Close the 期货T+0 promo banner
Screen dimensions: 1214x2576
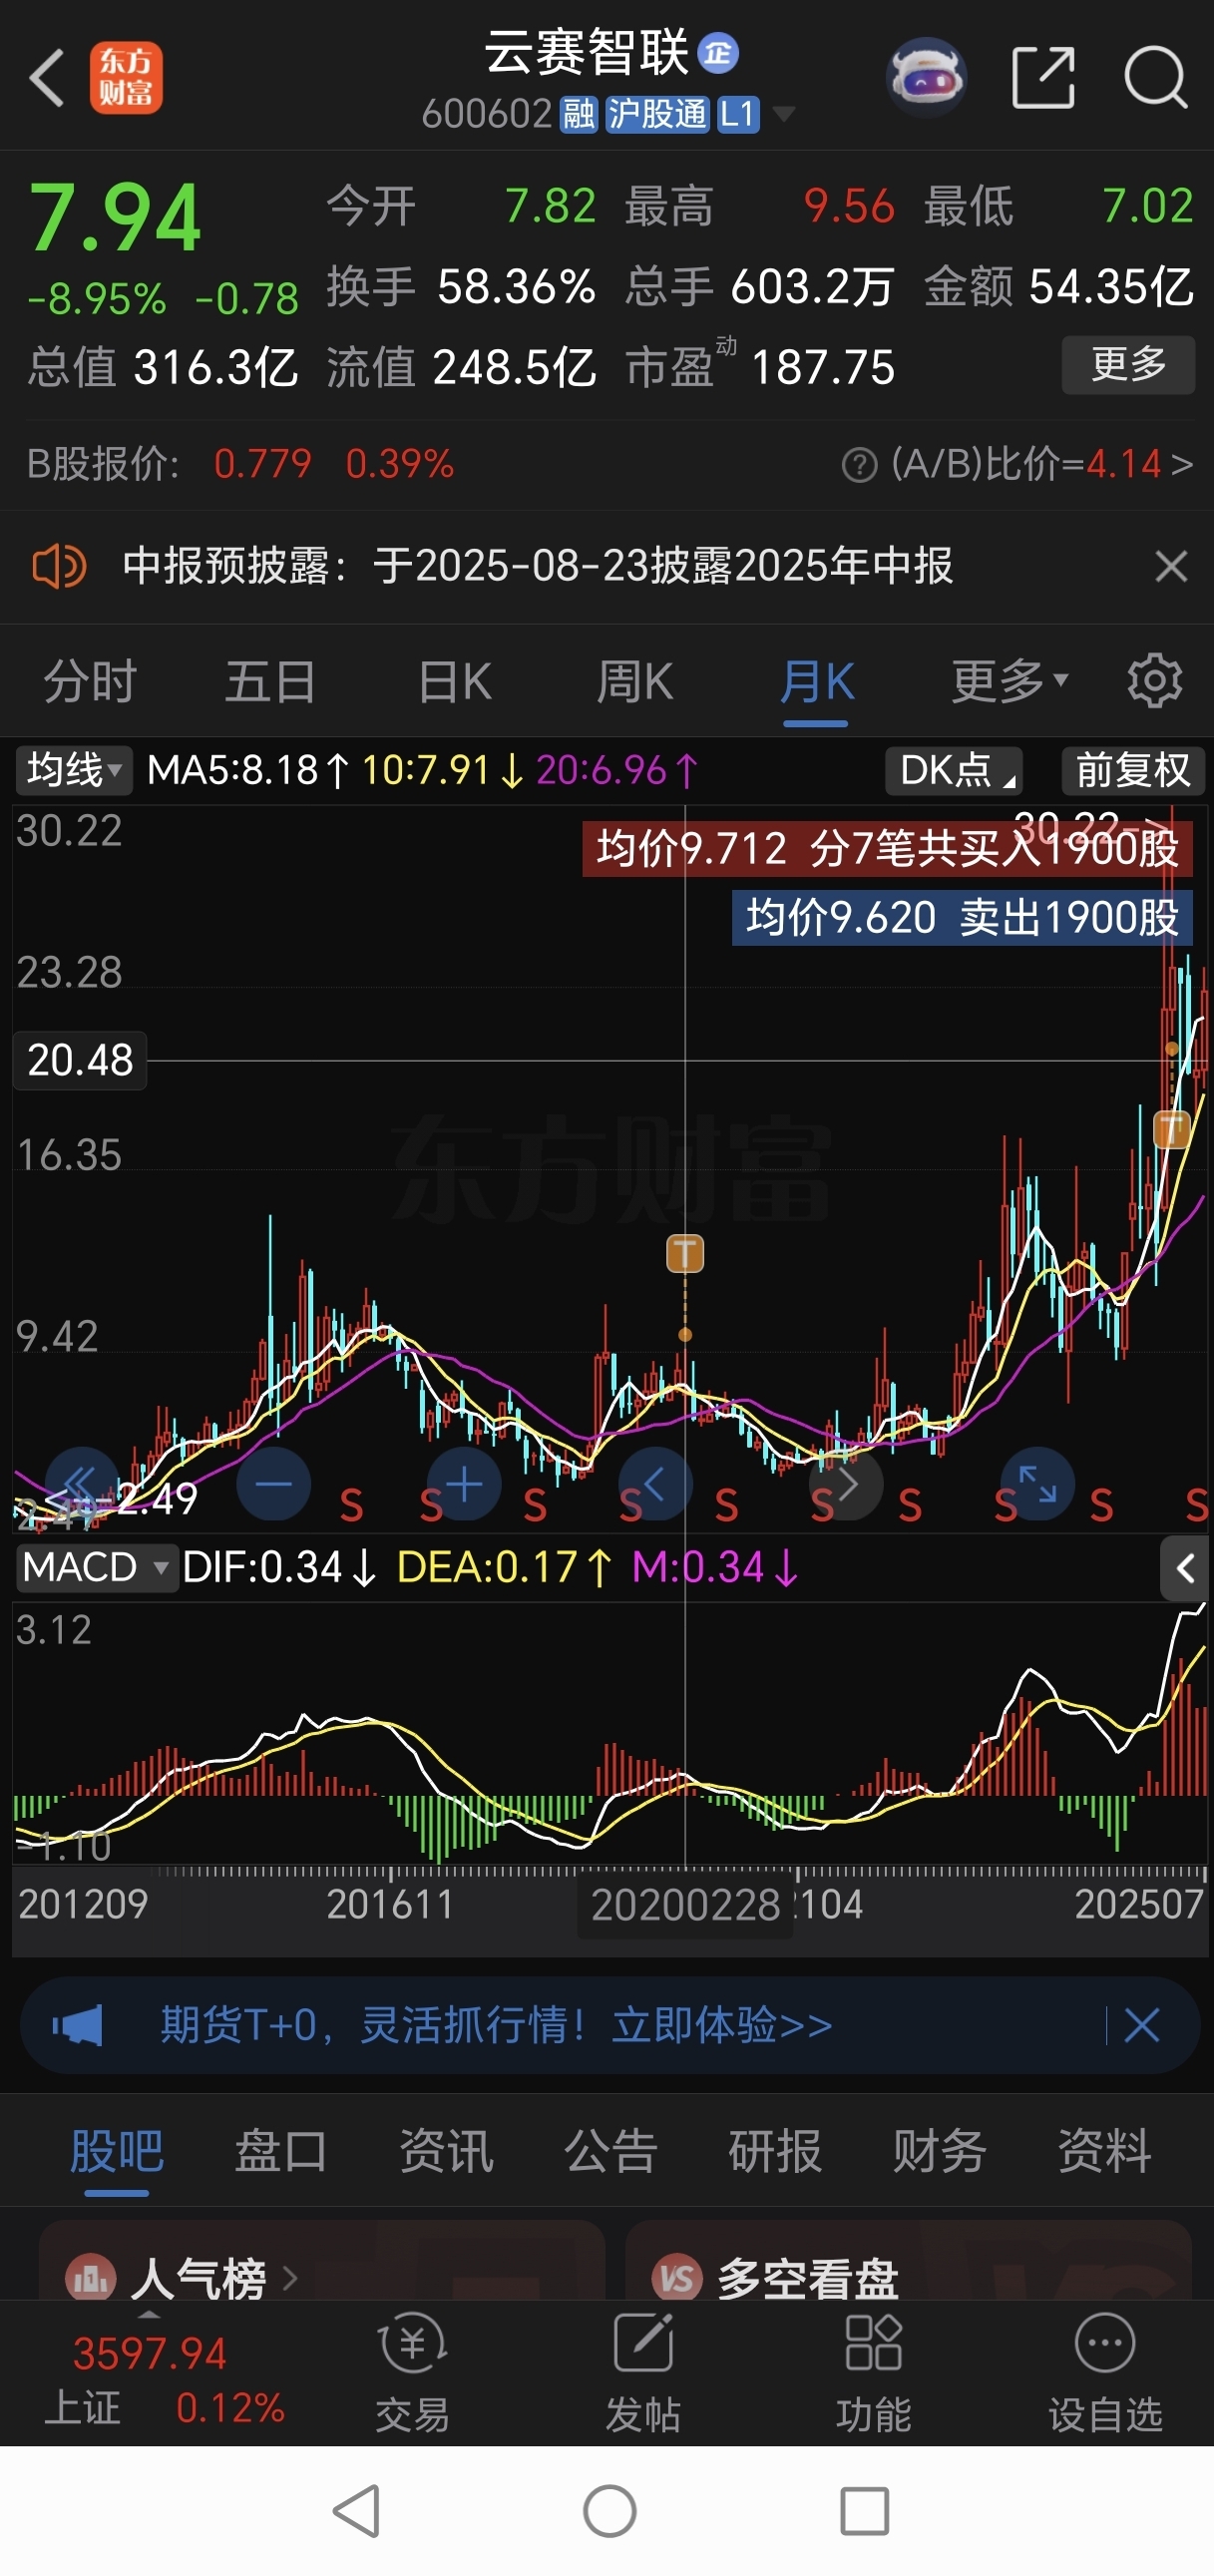[x=1141, y=2026]
